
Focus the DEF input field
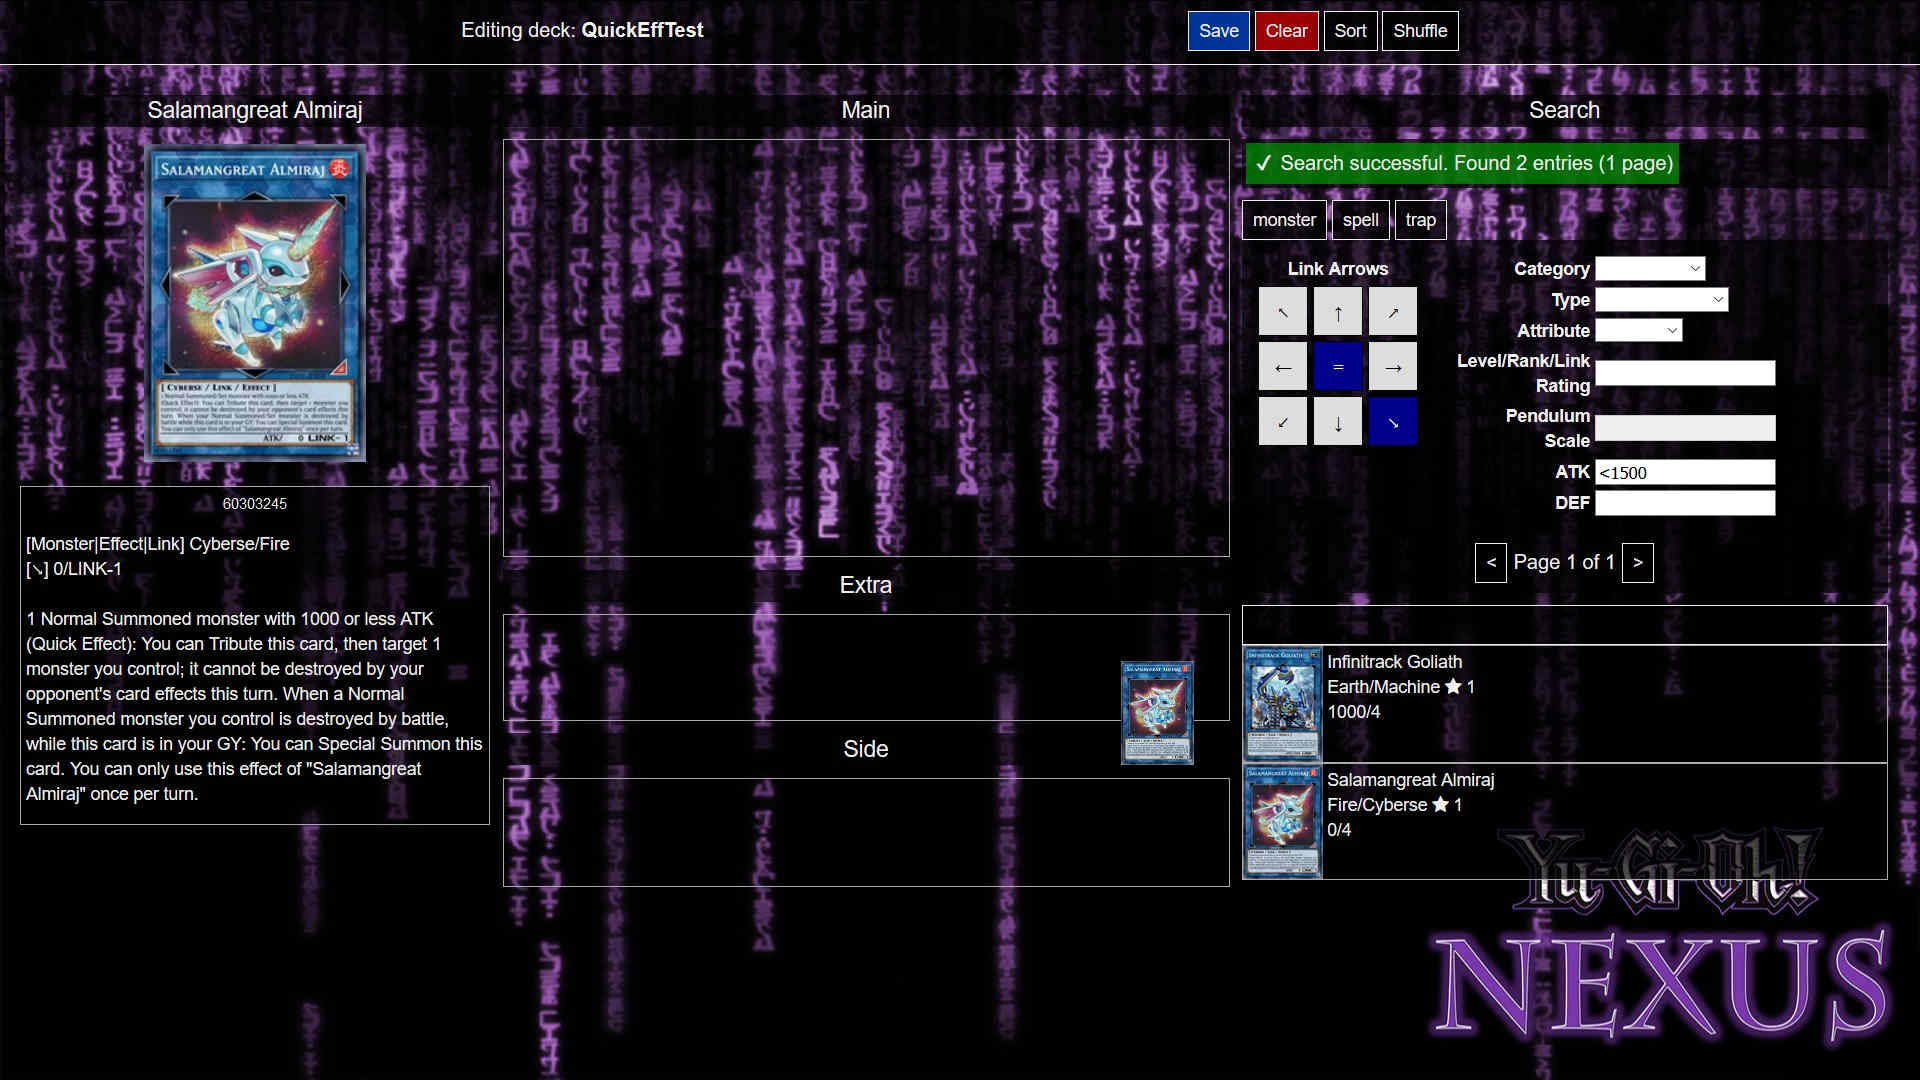coord(1685,503)
